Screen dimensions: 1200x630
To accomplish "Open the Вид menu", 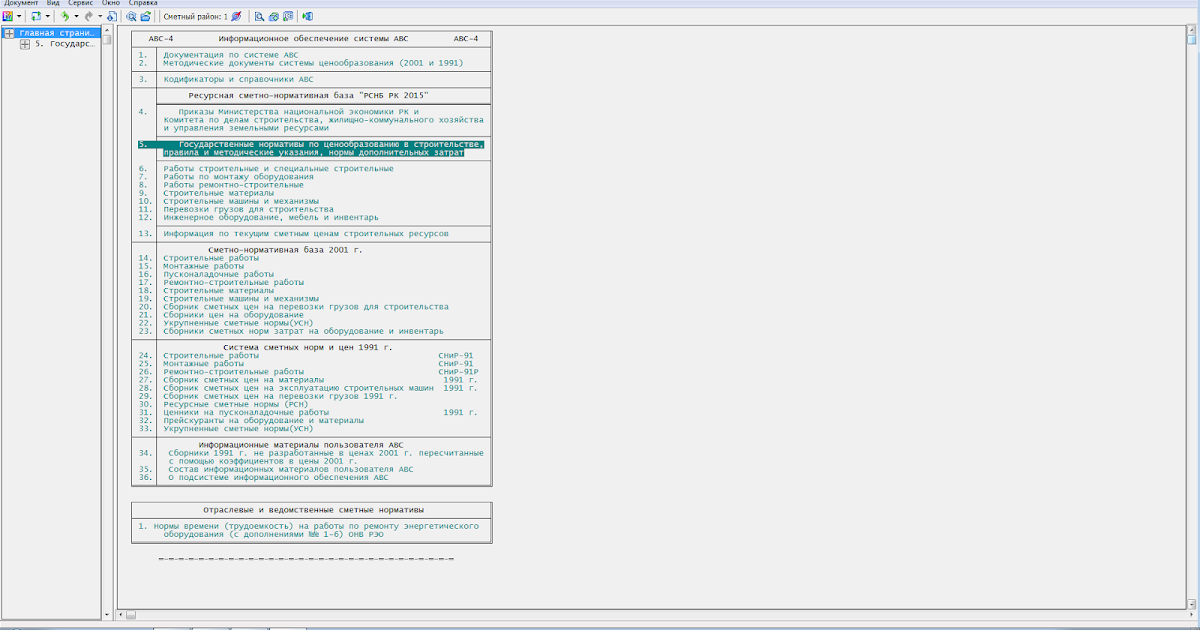I will 53,3.
